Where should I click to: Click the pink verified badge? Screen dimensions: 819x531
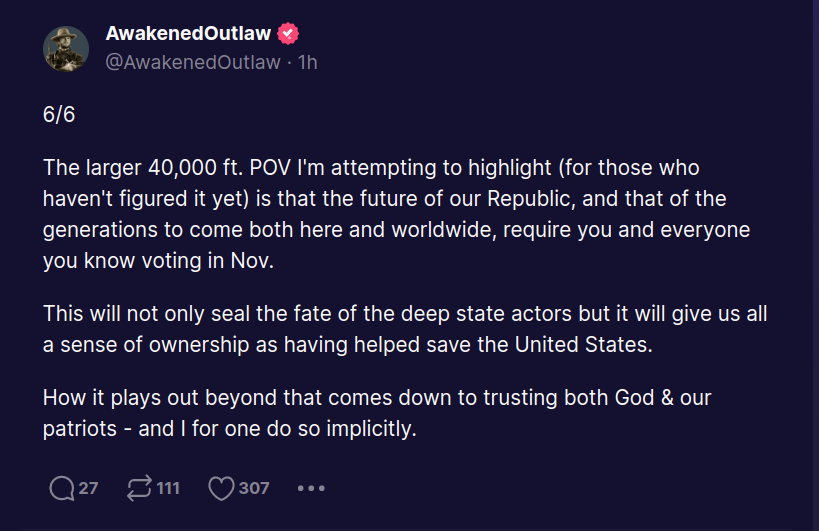[x=289, y=34]
